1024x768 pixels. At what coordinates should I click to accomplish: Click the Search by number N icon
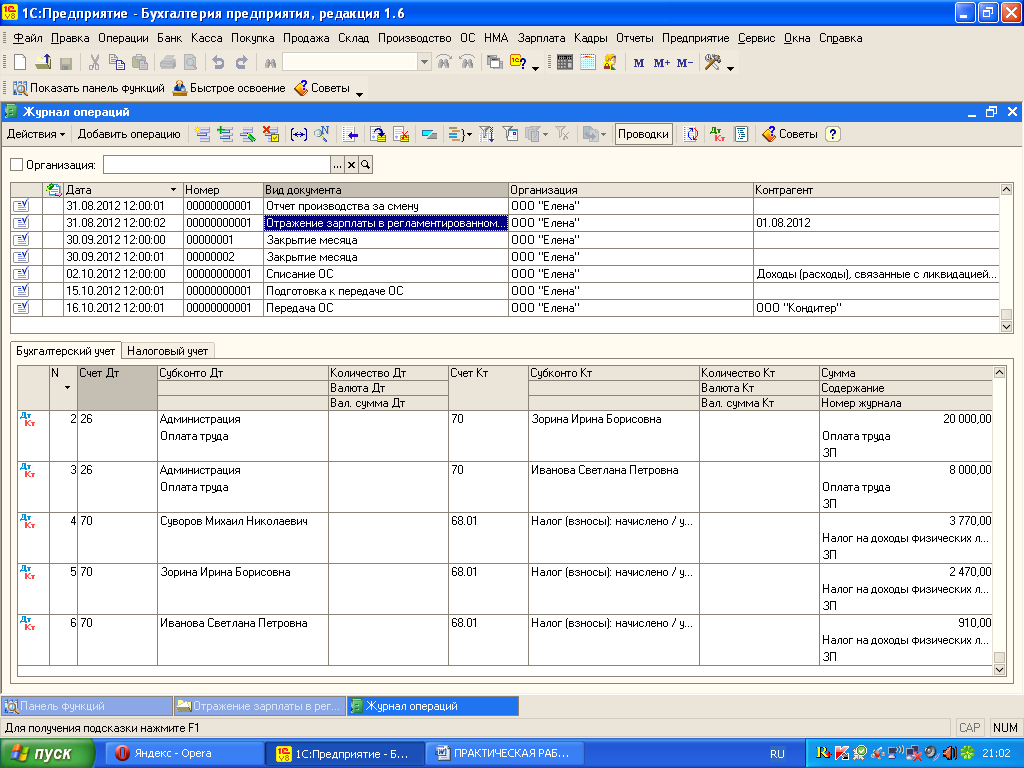321,135
